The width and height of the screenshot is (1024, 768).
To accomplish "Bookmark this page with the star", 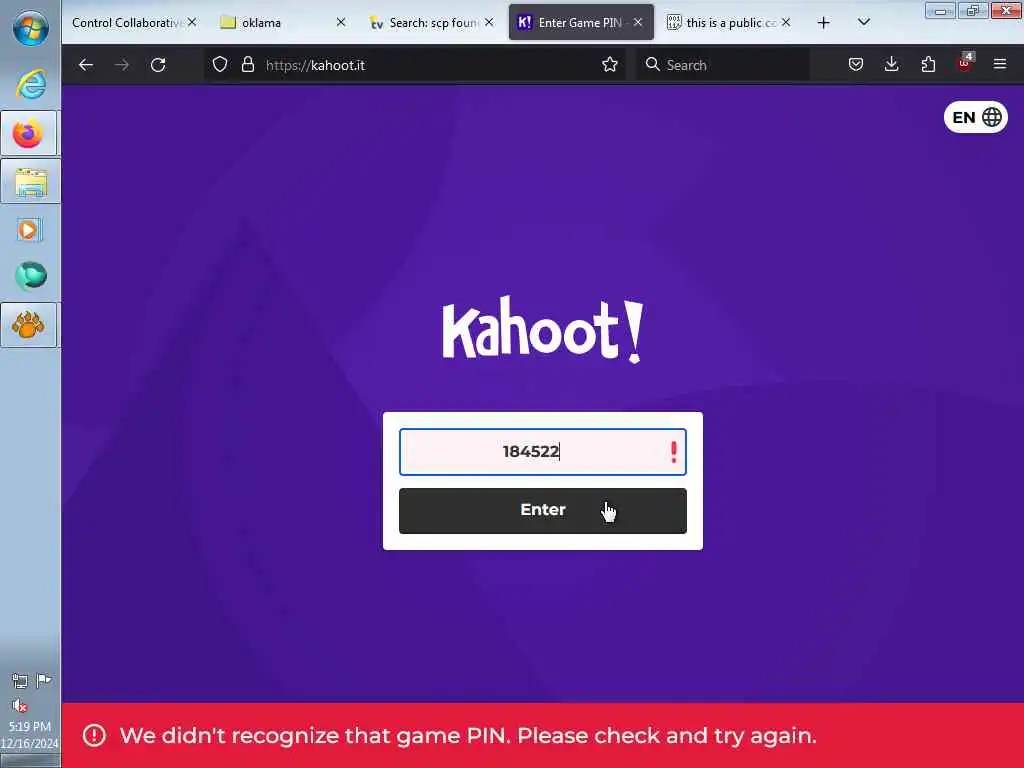I will [x=610, y=65].
